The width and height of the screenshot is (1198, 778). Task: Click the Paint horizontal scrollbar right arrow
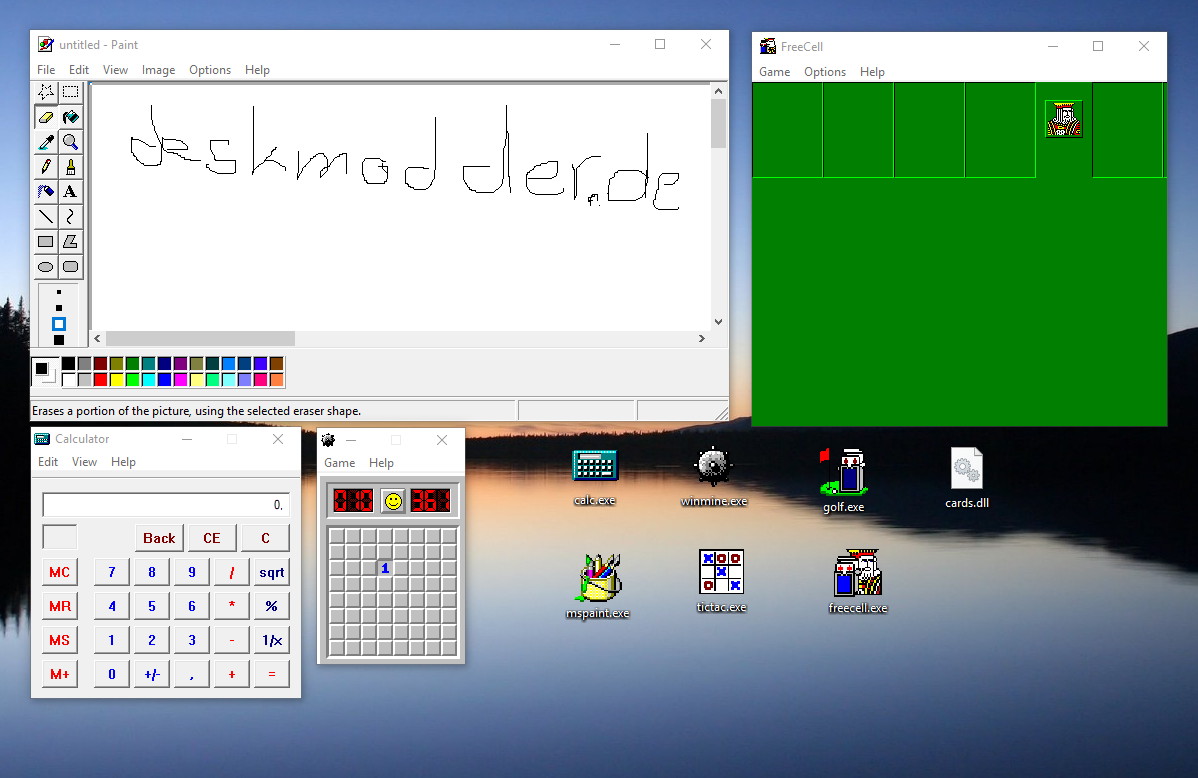click(701, 339)
